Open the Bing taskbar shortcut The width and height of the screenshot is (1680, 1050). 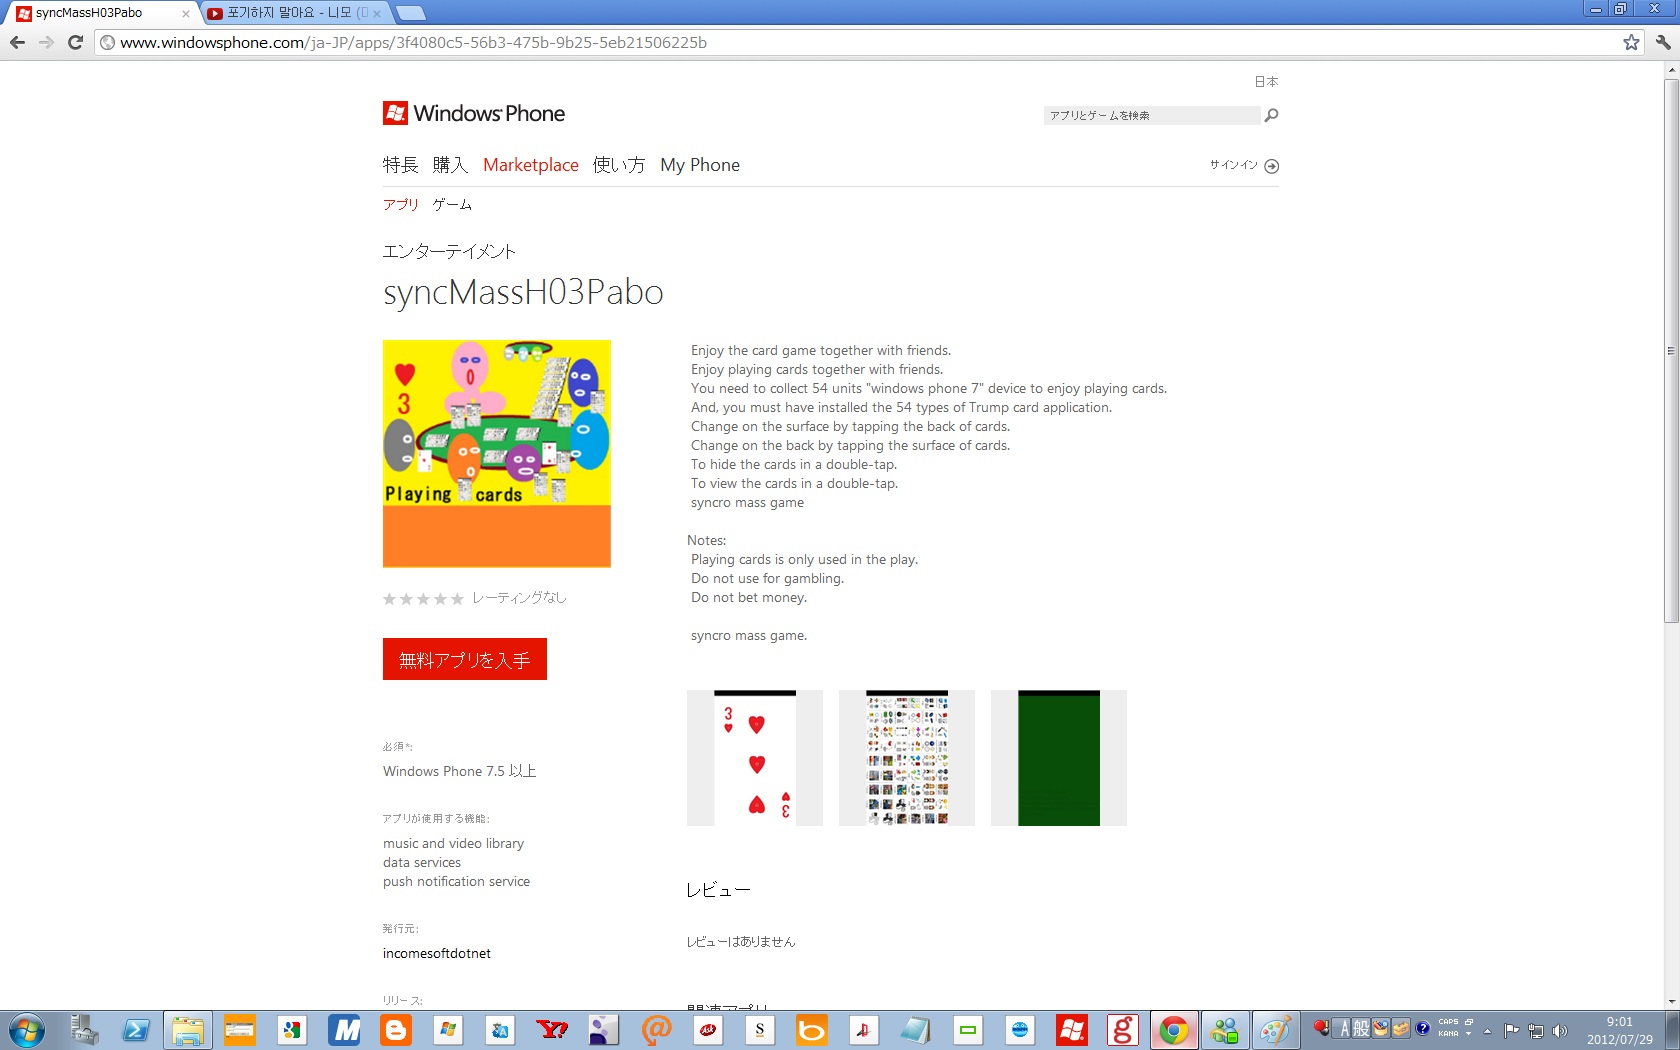(812, 1030)
